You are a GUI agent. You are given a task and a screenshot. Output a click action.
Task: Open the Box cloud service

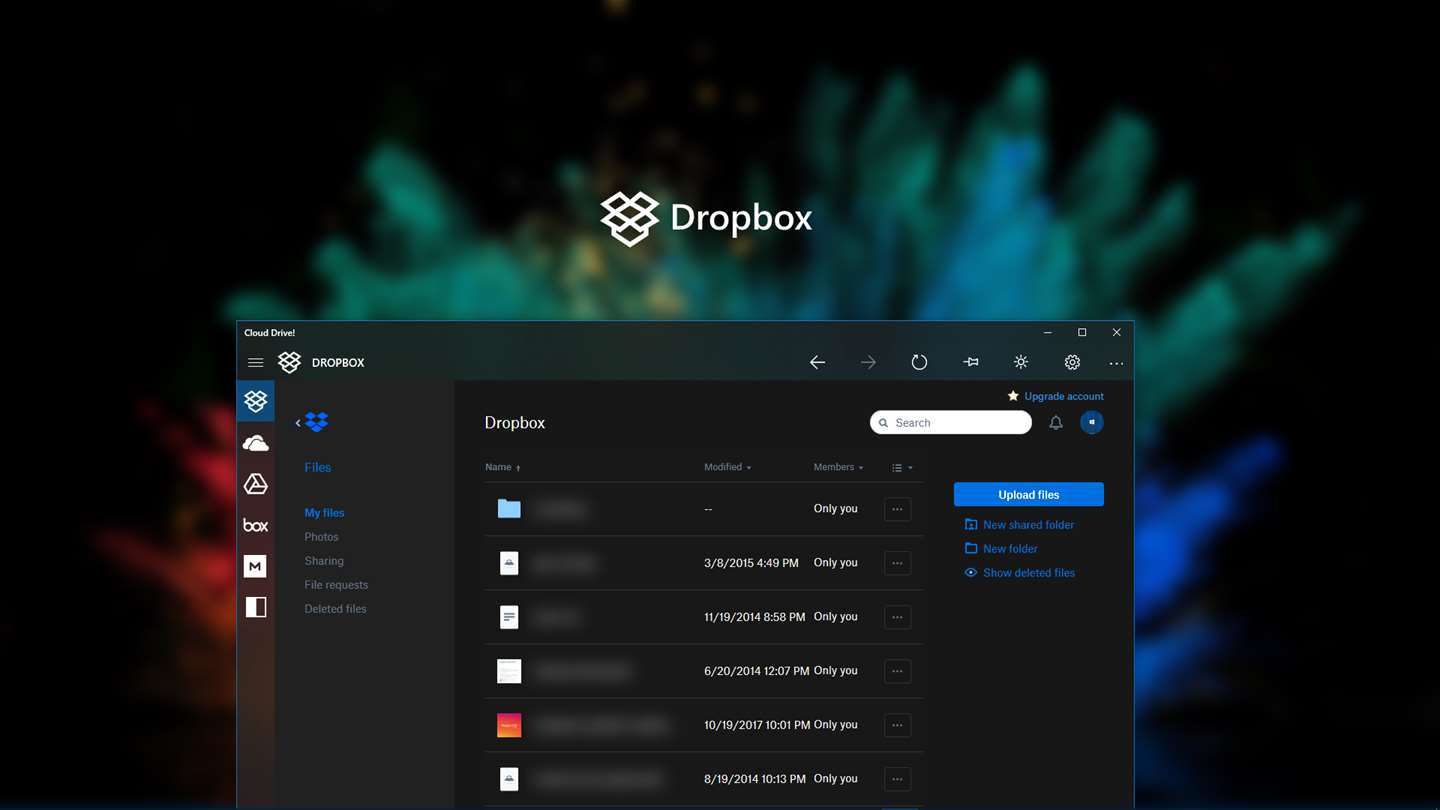[256, 525]
